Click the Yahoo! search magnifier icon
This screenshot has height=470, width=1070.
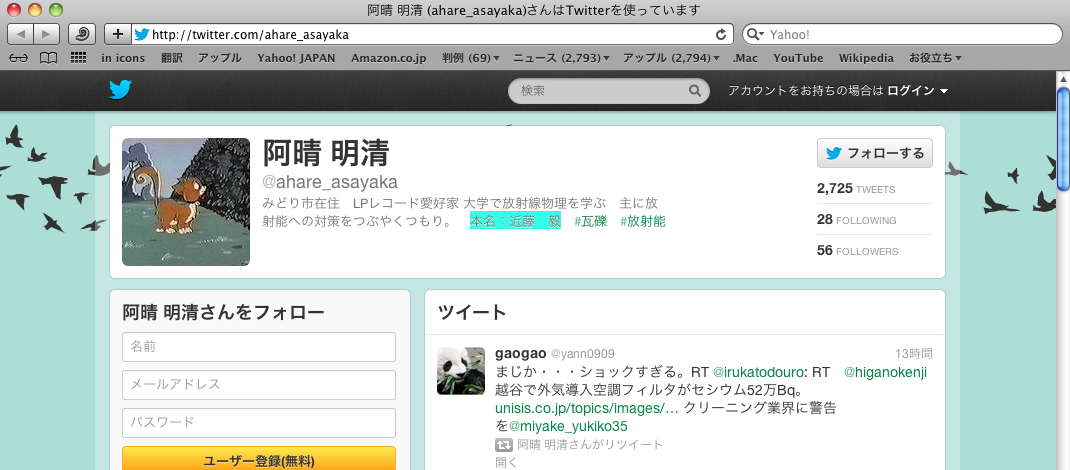pos(753,34)
